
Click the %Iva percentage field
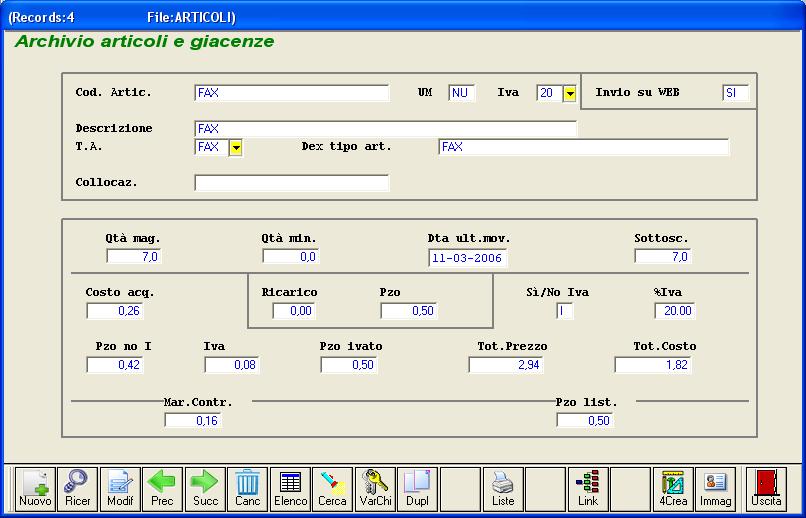[x=674, y=311]
